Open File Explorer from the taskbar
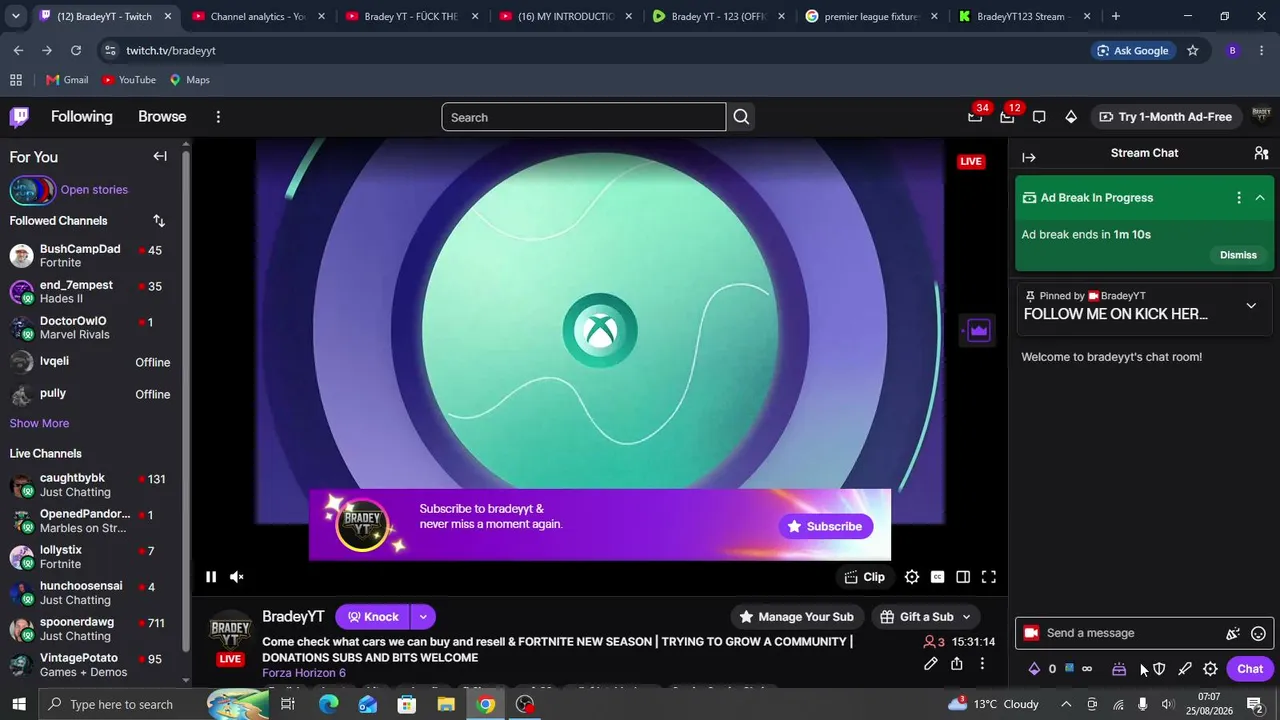The image size is (1280, 720). 446,705
